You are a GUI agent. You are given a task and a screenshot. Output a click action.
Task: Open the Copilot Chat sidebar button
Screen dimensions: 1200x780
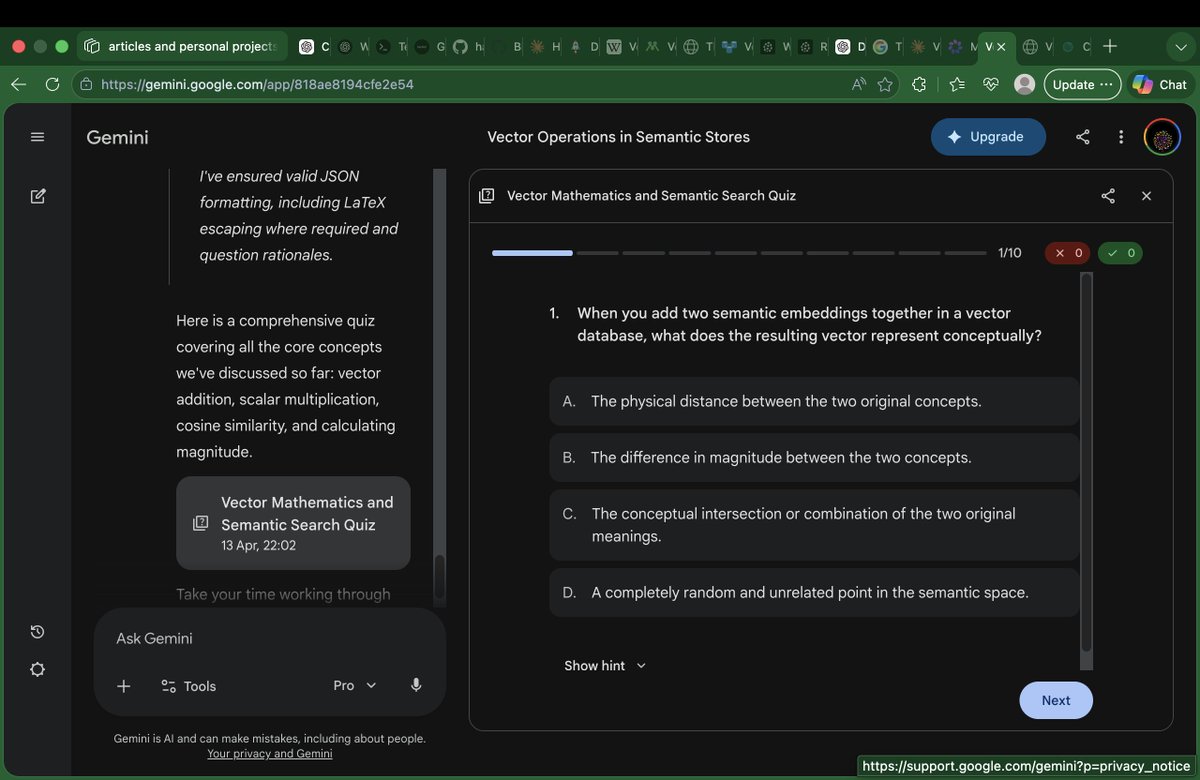coord(1160,85)
